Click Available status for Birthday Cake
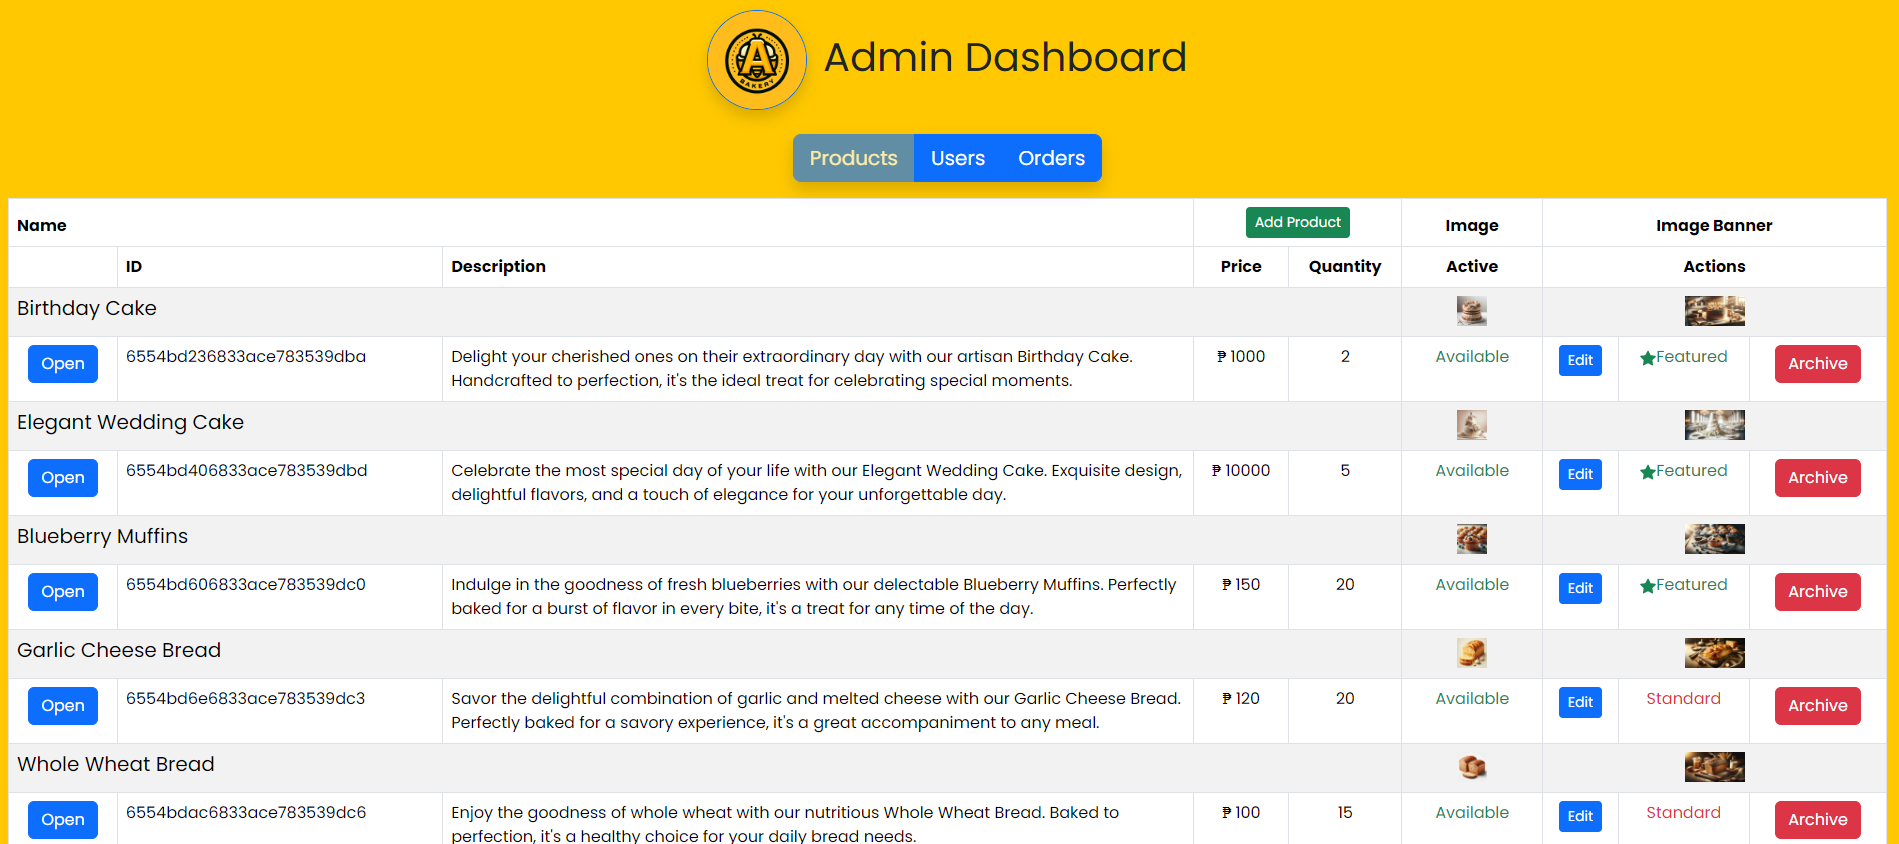 (1472, 357)
